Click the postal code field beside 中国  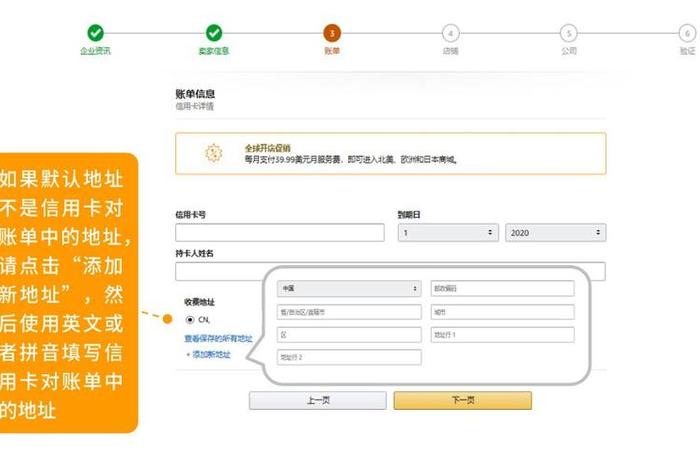[x=503, y=288]
